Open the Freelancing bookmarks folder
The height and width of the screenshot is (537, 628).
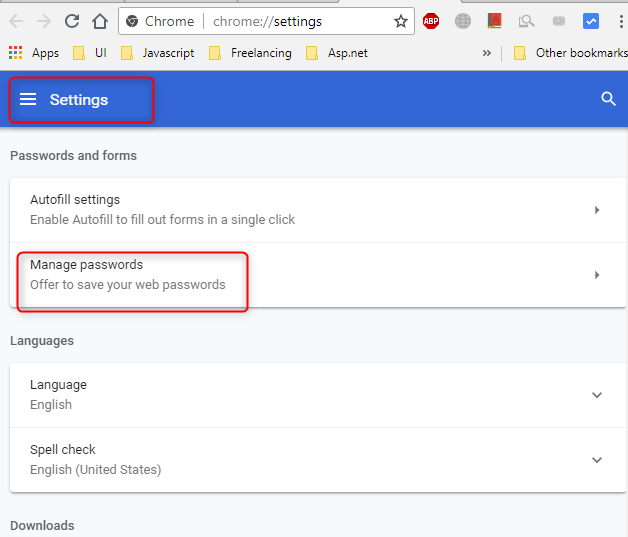coord(250,53)
